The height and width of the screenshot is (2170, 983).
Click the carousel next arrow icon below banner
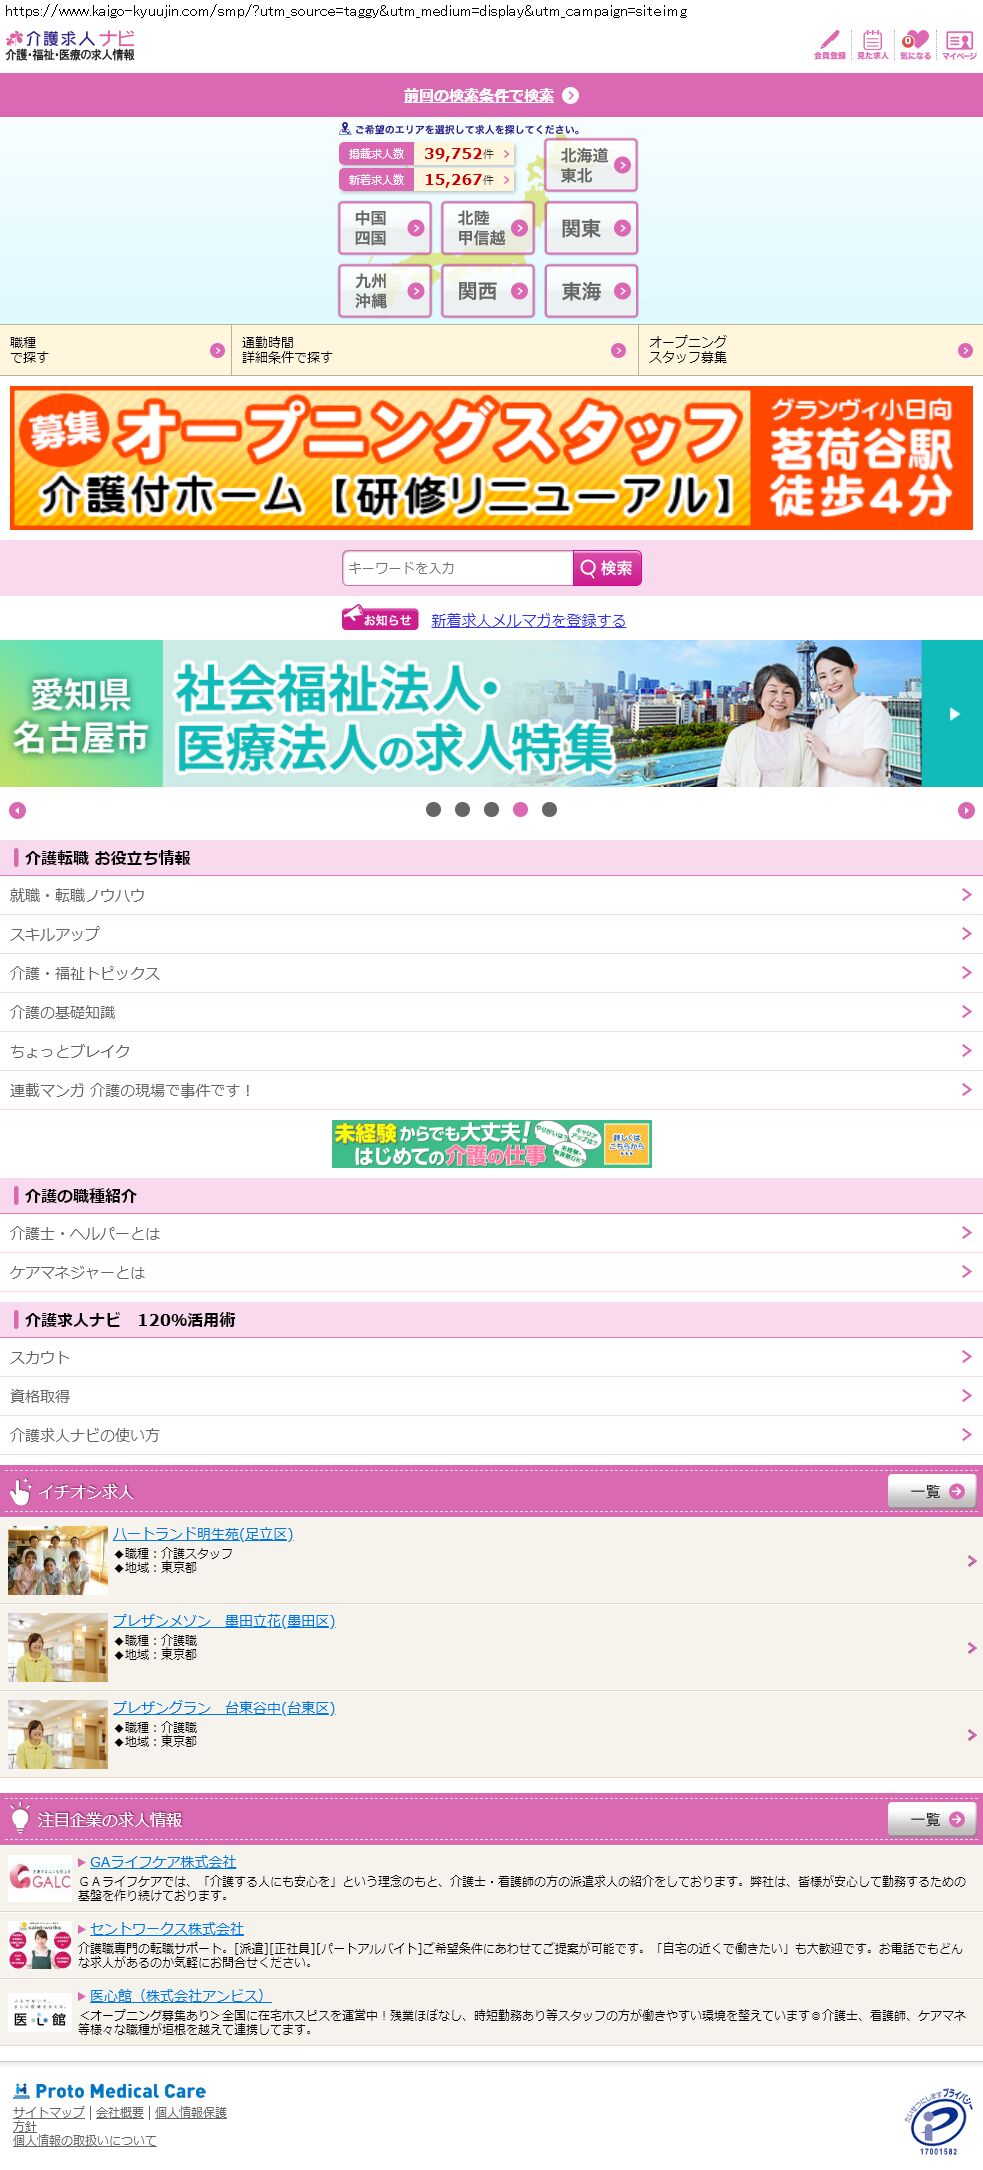(x=966, y=810)
